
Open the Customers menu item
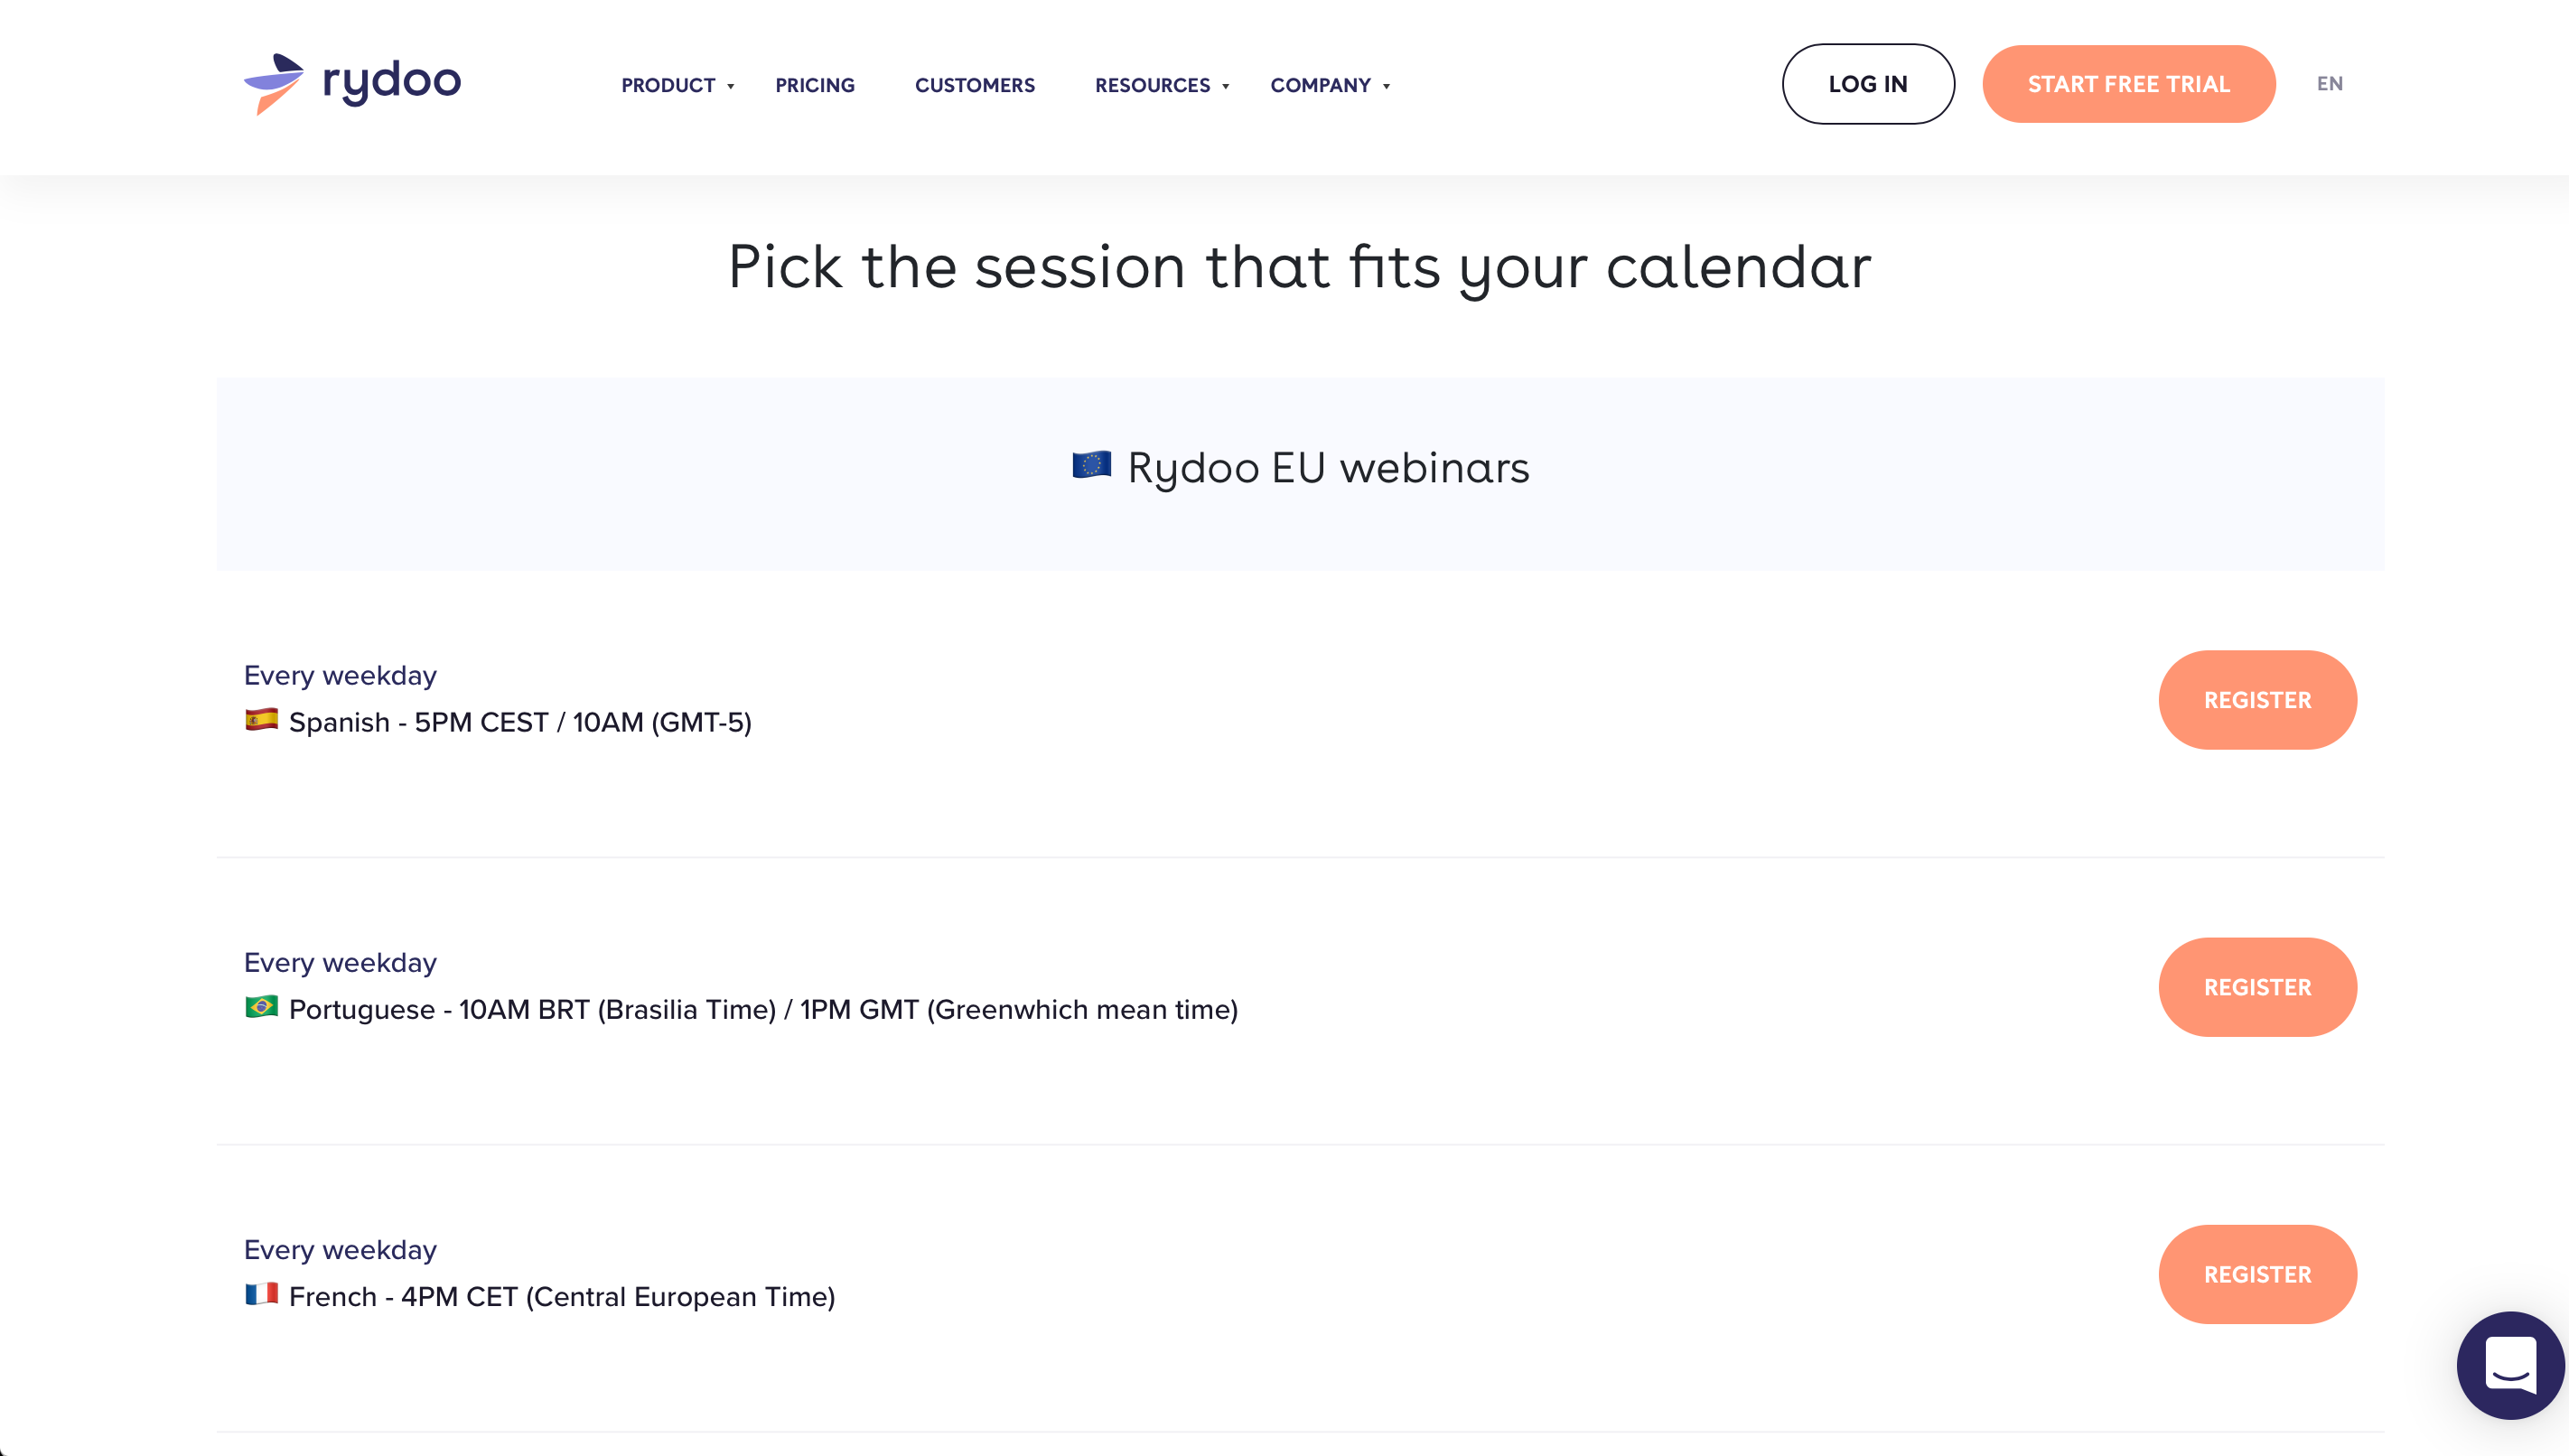coord(975,86)
